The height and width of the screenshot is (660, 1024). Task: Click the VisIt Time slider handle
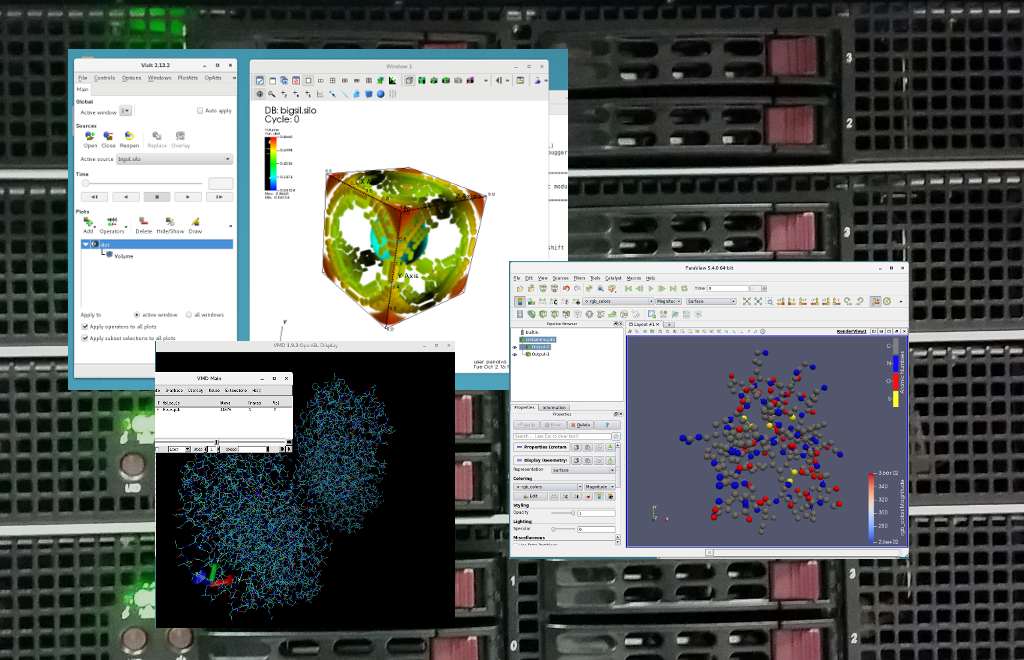point(86,183)
